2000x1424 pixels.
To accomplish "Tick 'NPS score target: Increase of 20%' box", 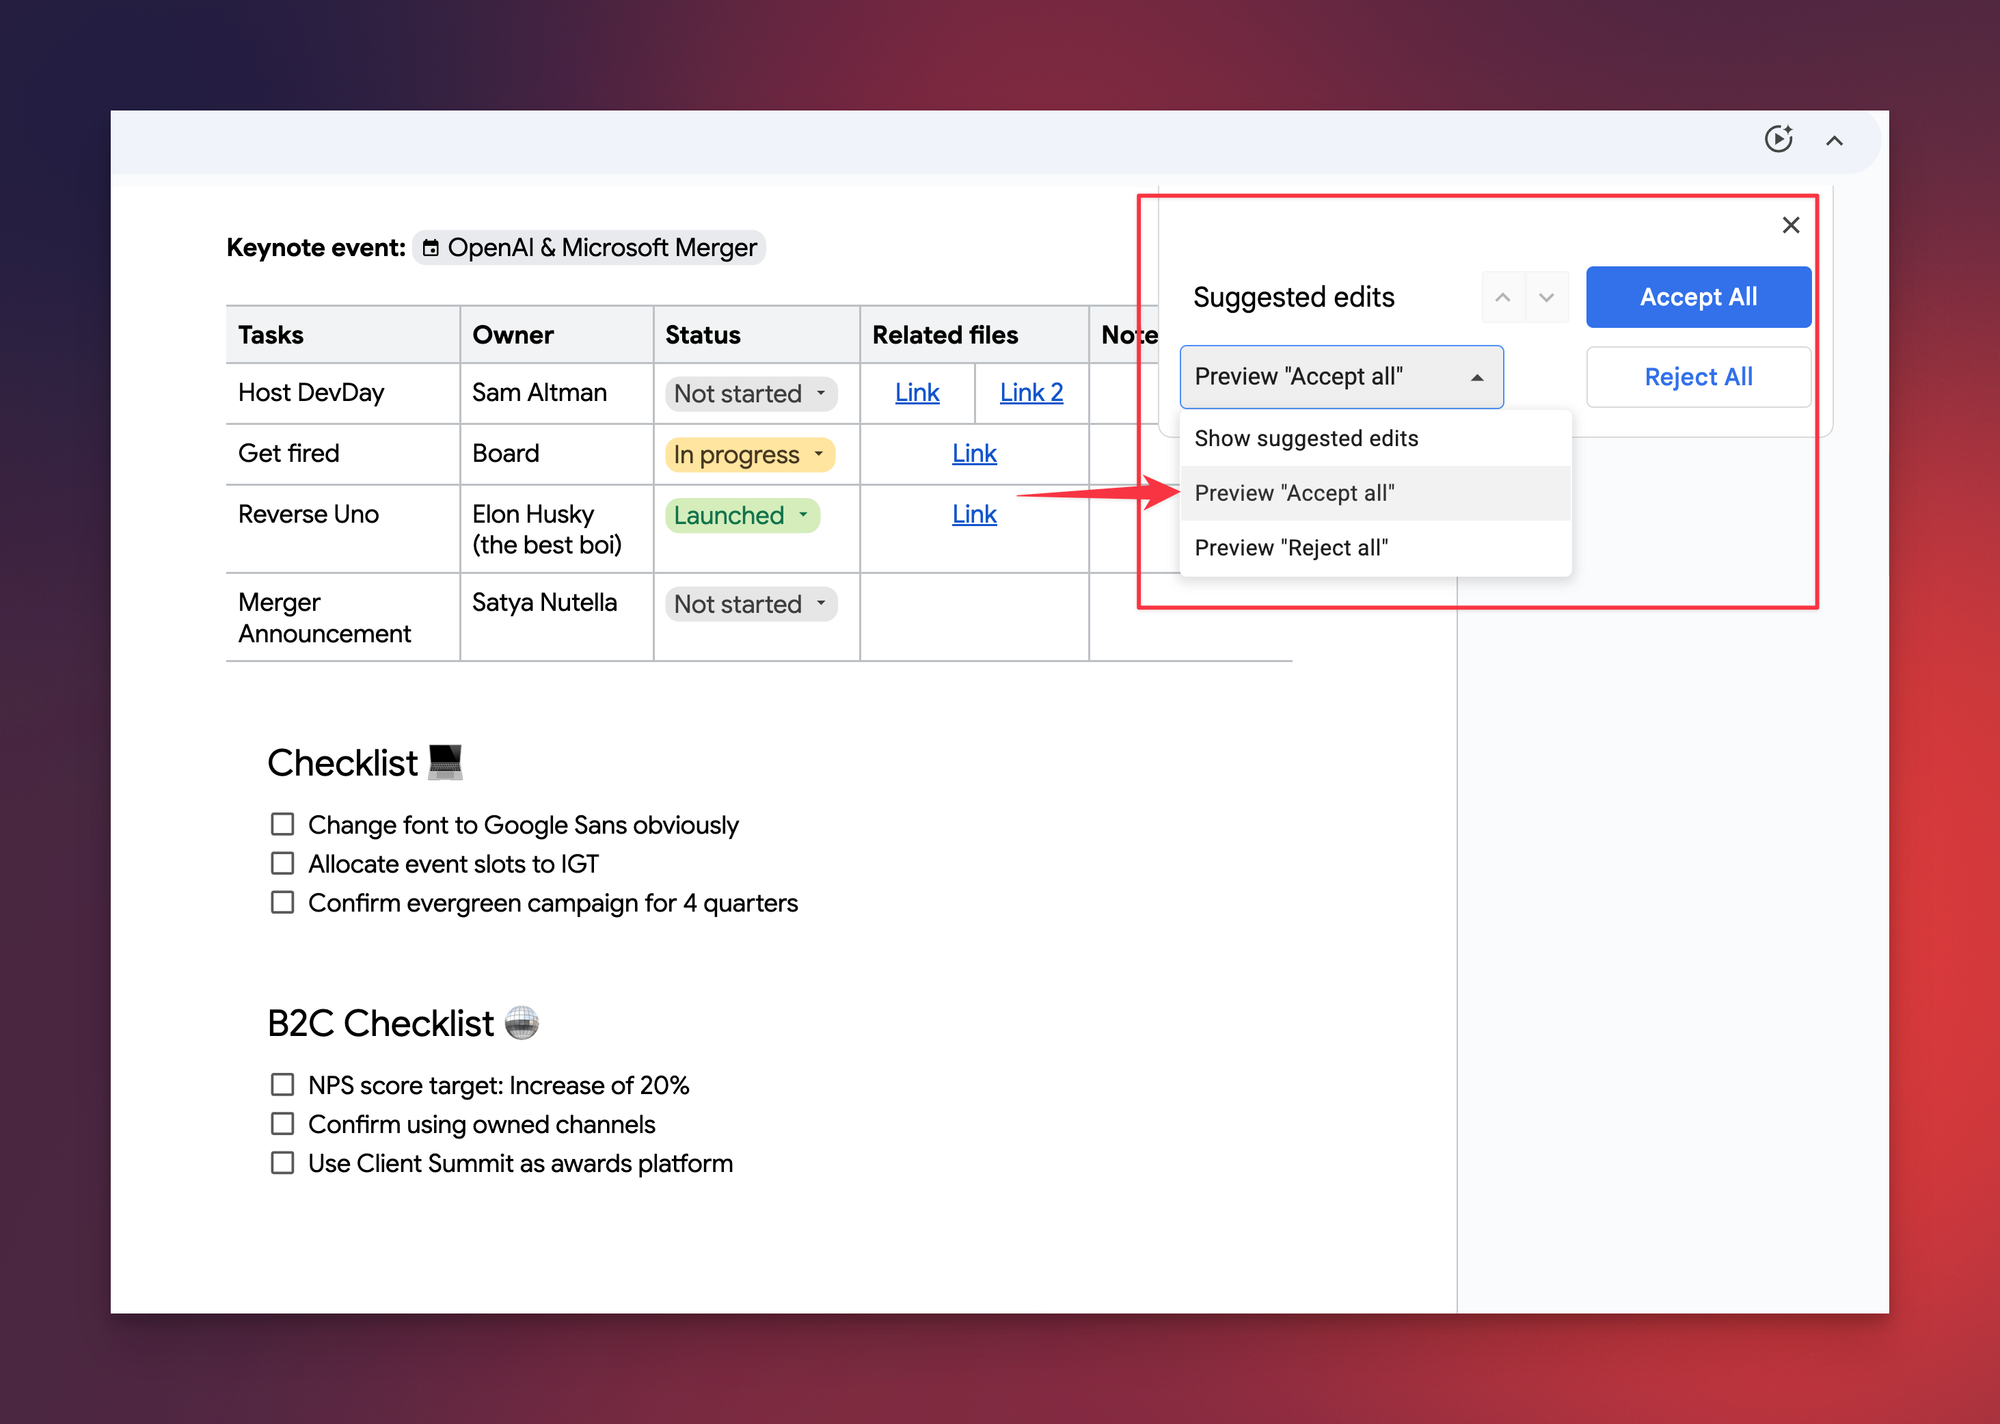I will (283, 1084).
